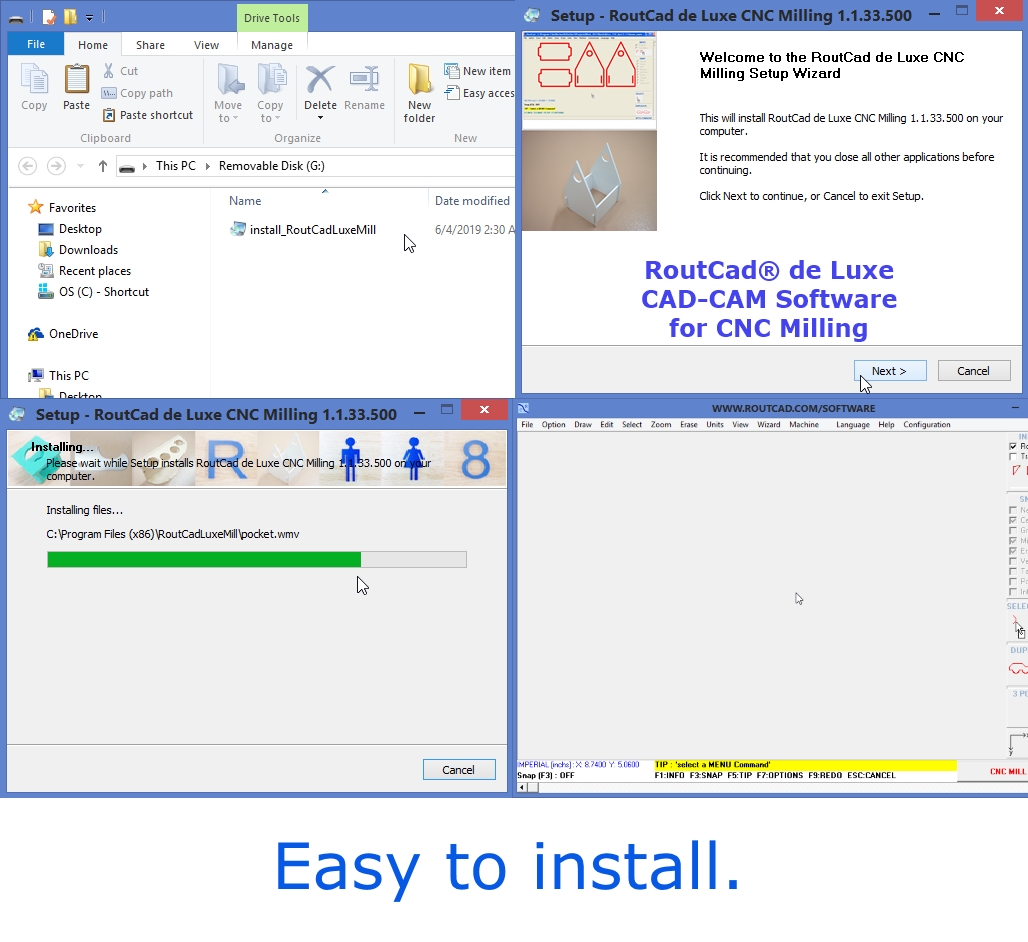Go back using Explorer's Back arrow
The image size is (1028, 942).
(x=28, y=166)
